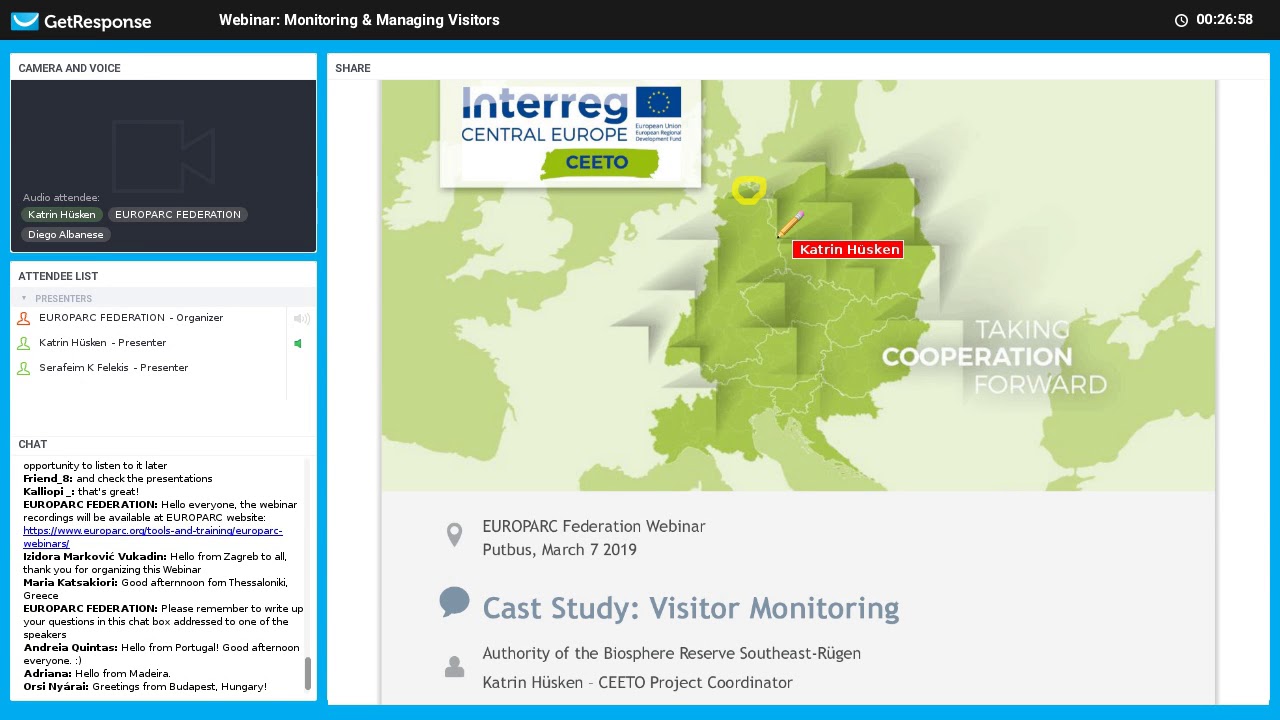The width and height of the screenshot is (1280, 720).
Task: Click the clock icon beside the timer
Action: point(1181,20)
